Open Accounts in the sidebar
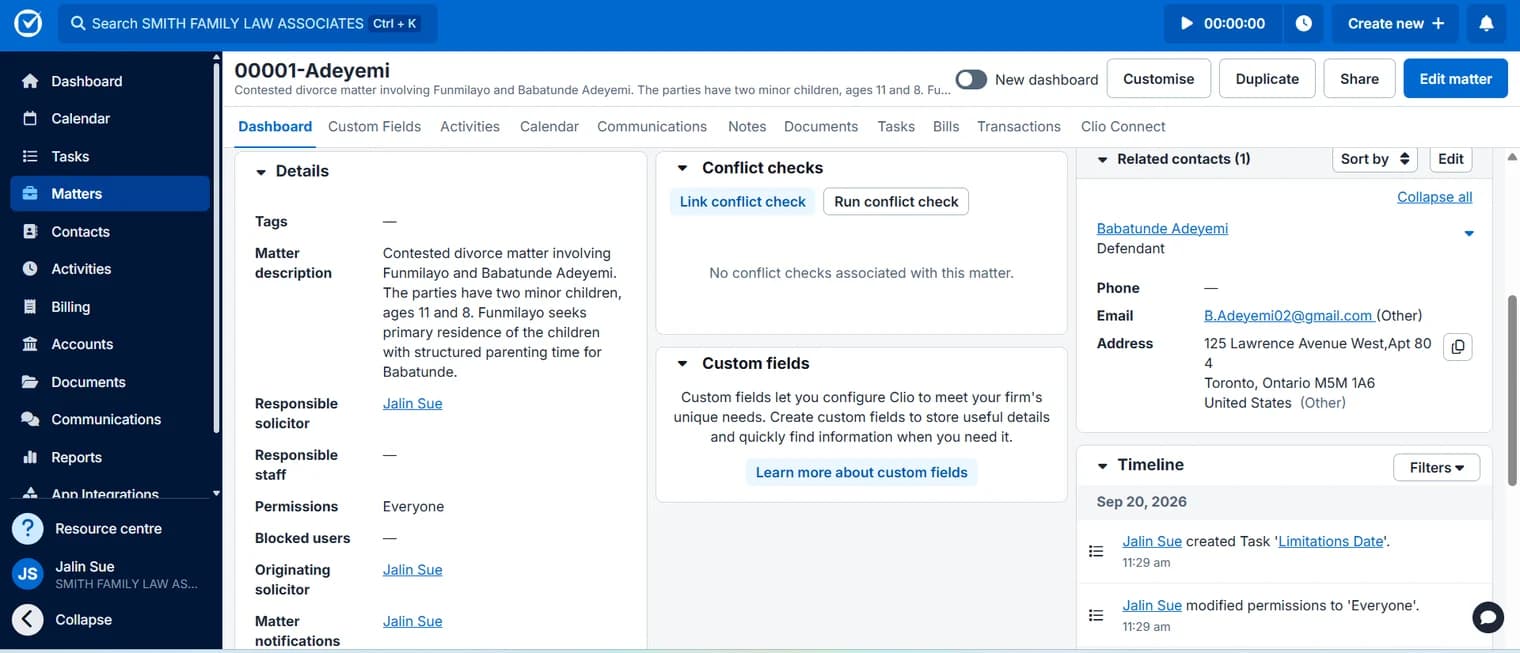 coord(110,344)
